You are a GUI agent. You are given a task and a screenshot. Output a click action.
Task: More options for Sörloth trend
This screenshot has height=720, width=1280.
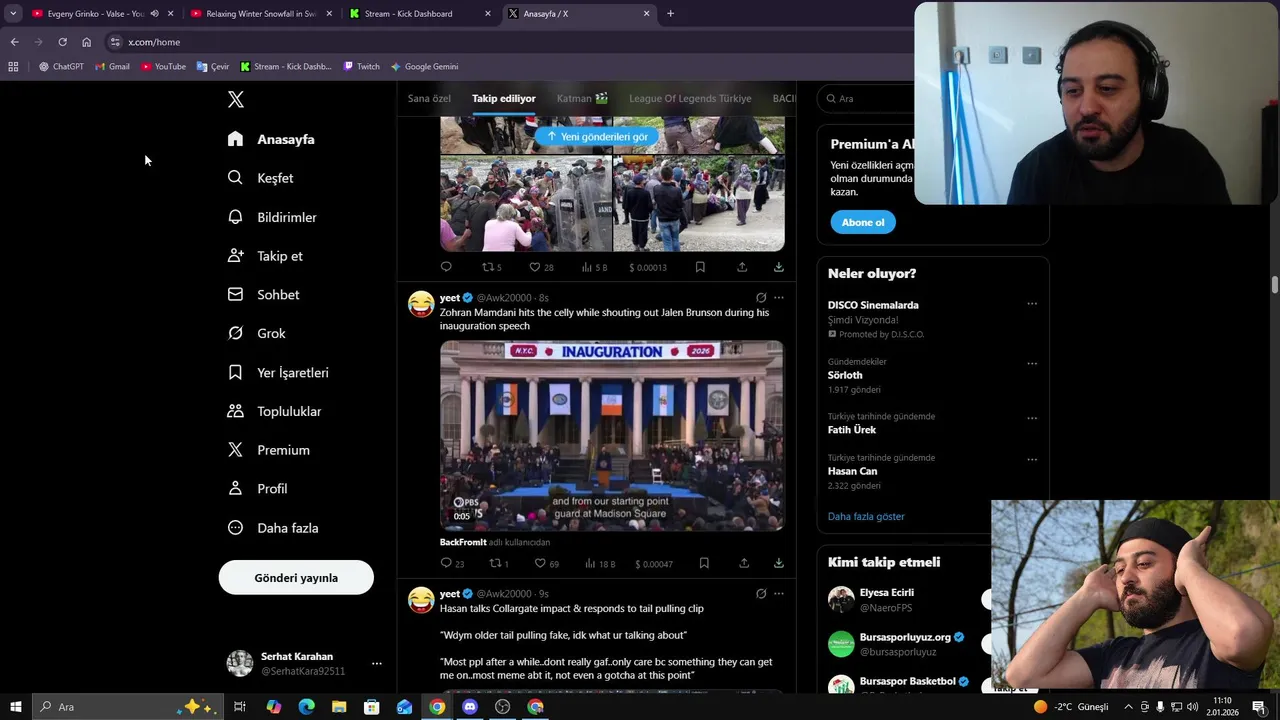click(x=1032, y=363)
